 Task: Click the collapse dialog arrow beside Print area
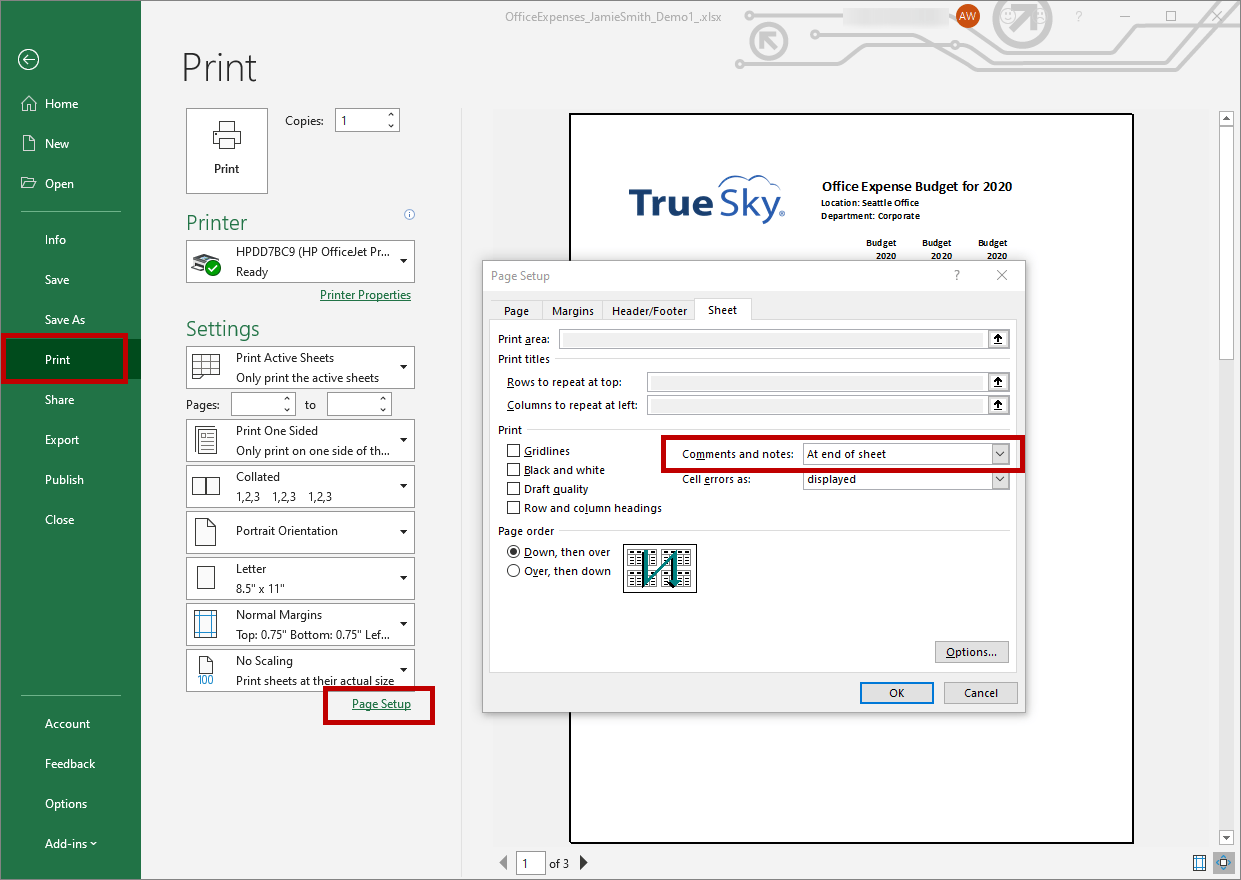click(x=998, y=338)
